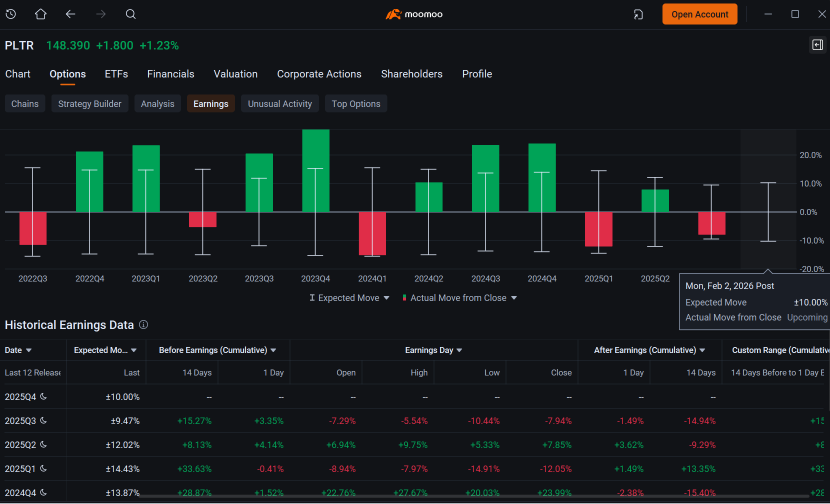Click the ±9.47% expected move cell

tap(125, 421)
